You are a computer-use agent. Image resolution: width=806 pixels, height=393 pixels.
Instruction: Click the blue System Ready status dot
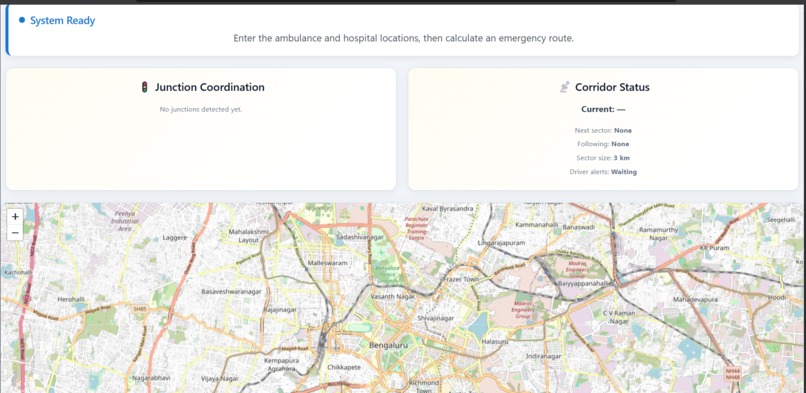pyautogui.click(x=22, y=20)
